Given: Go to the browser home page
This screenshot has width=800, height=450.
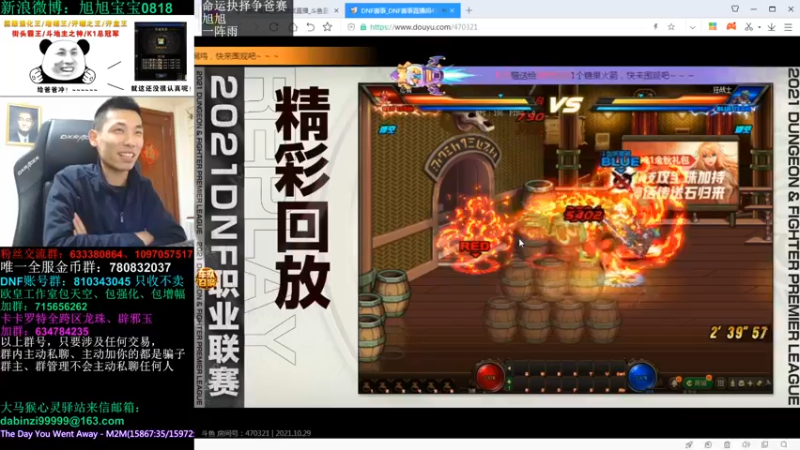Looking at the screenshot, I should coord(293,27).
